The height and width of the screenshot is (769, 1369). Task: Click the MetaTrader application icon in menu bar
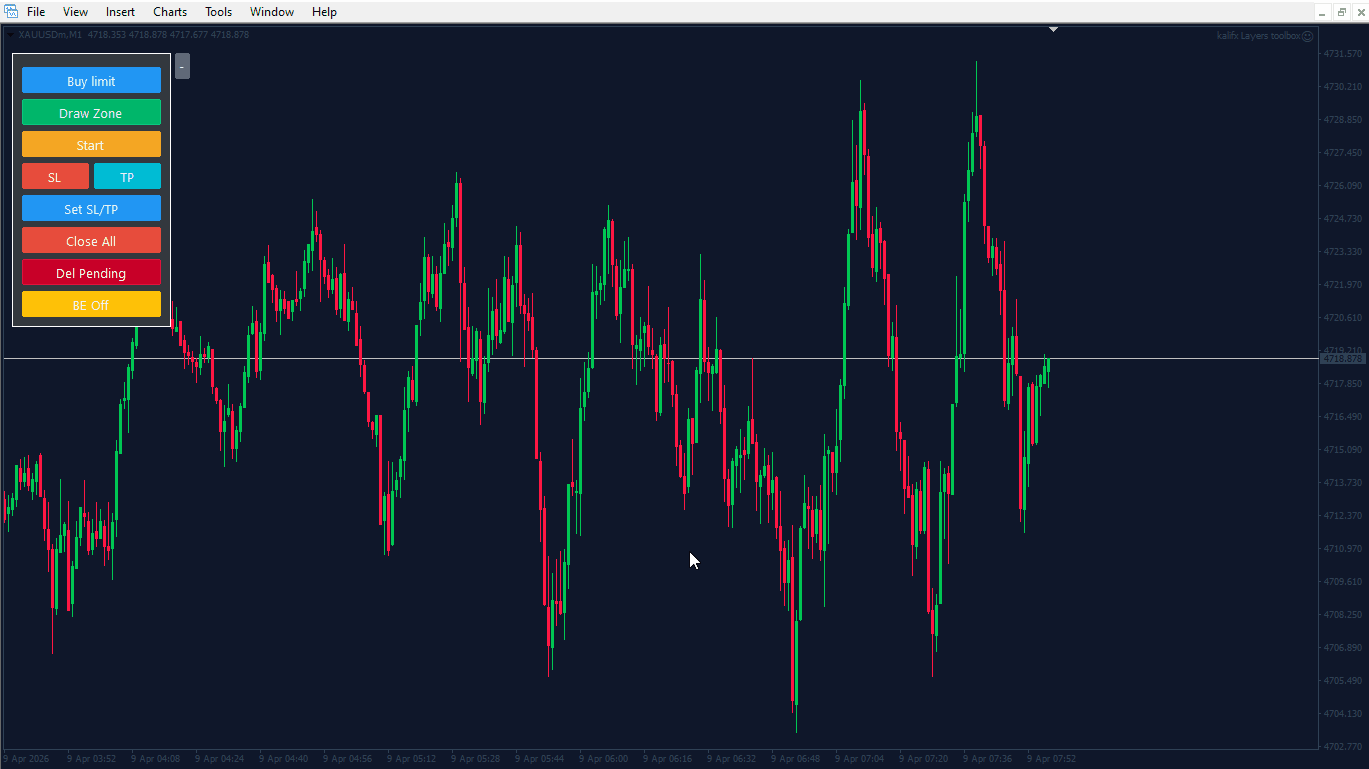11,12
